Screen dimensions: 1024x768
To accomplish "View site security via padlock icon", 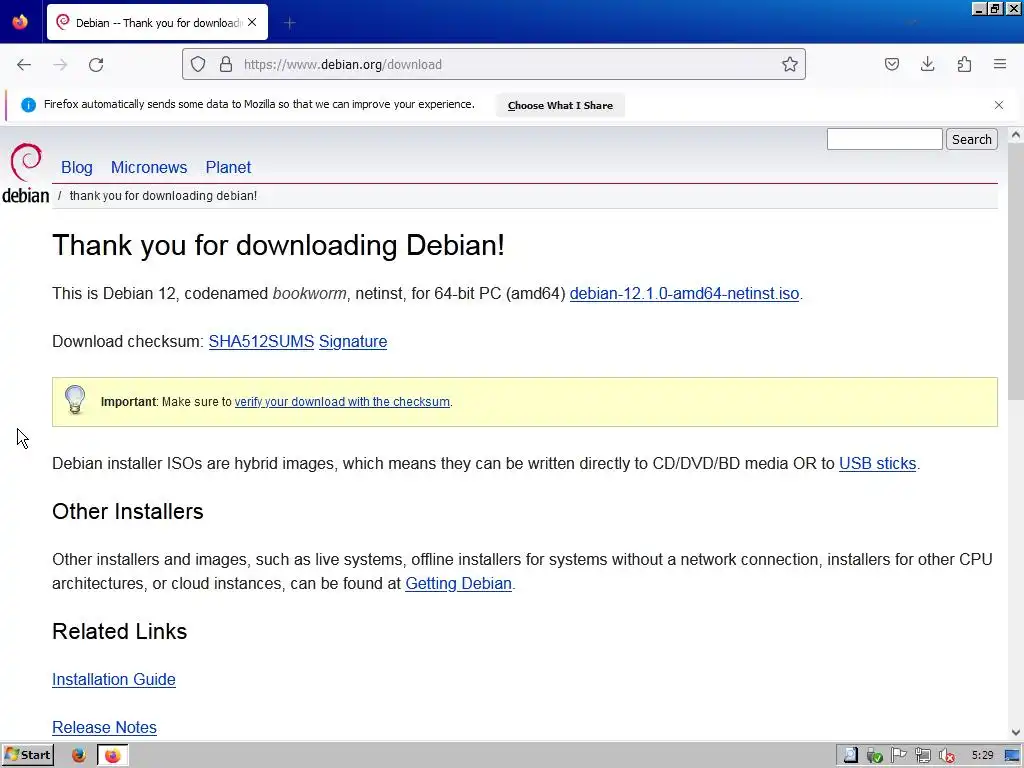I will coord(226,64).
